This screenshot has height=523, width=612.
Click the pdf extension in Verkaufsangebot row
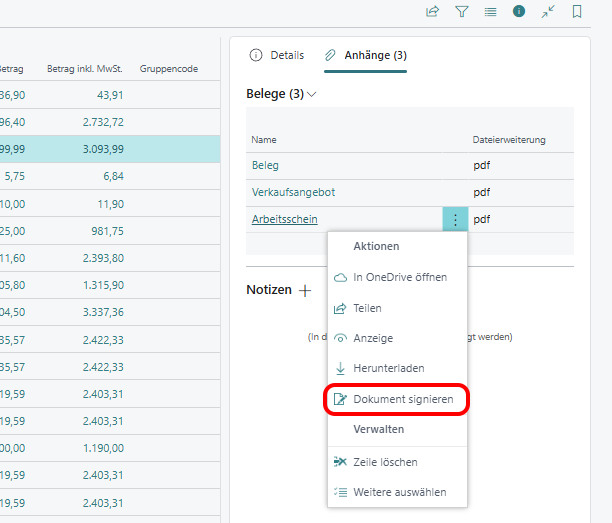pyautogui.click(x=482, y=192)
